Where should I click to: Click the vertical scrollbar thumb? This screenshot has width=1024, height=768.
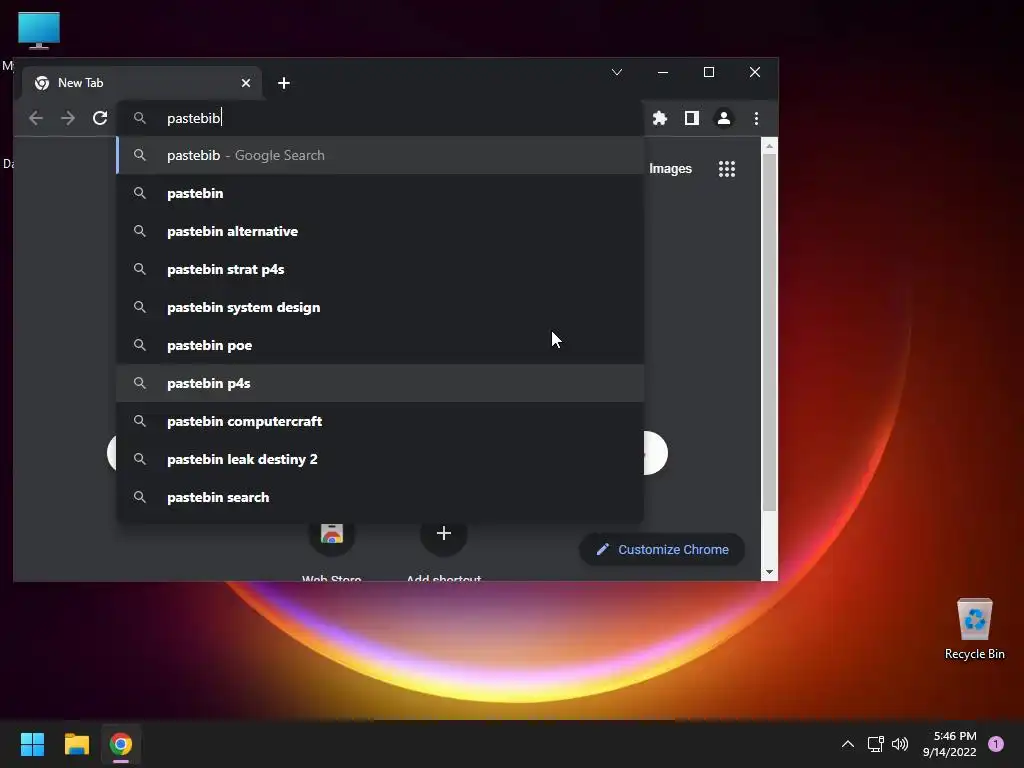(769, 332)
